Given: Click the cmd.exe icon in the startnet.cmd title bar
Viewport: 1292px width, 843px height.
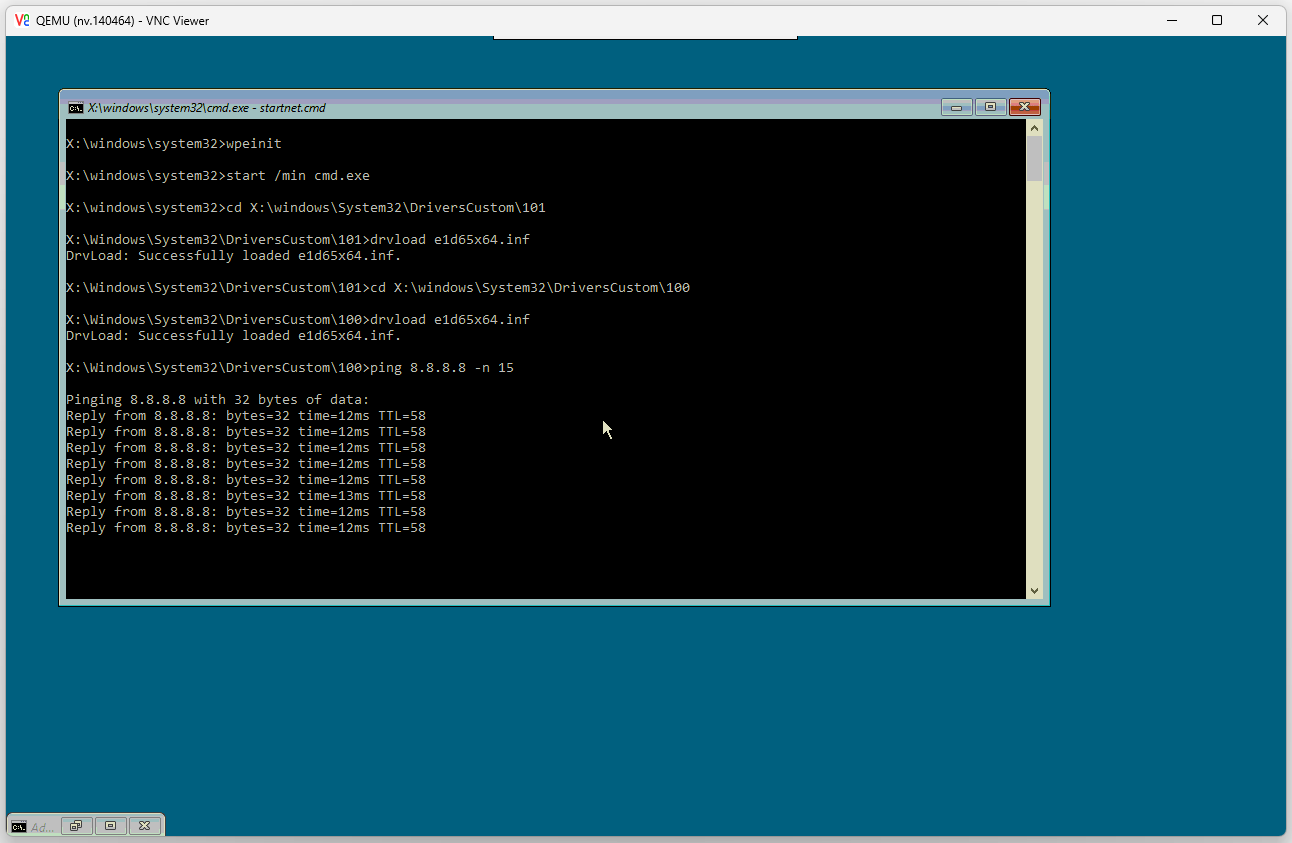Looking at the screenshot, I should click(x=75, y=108).
